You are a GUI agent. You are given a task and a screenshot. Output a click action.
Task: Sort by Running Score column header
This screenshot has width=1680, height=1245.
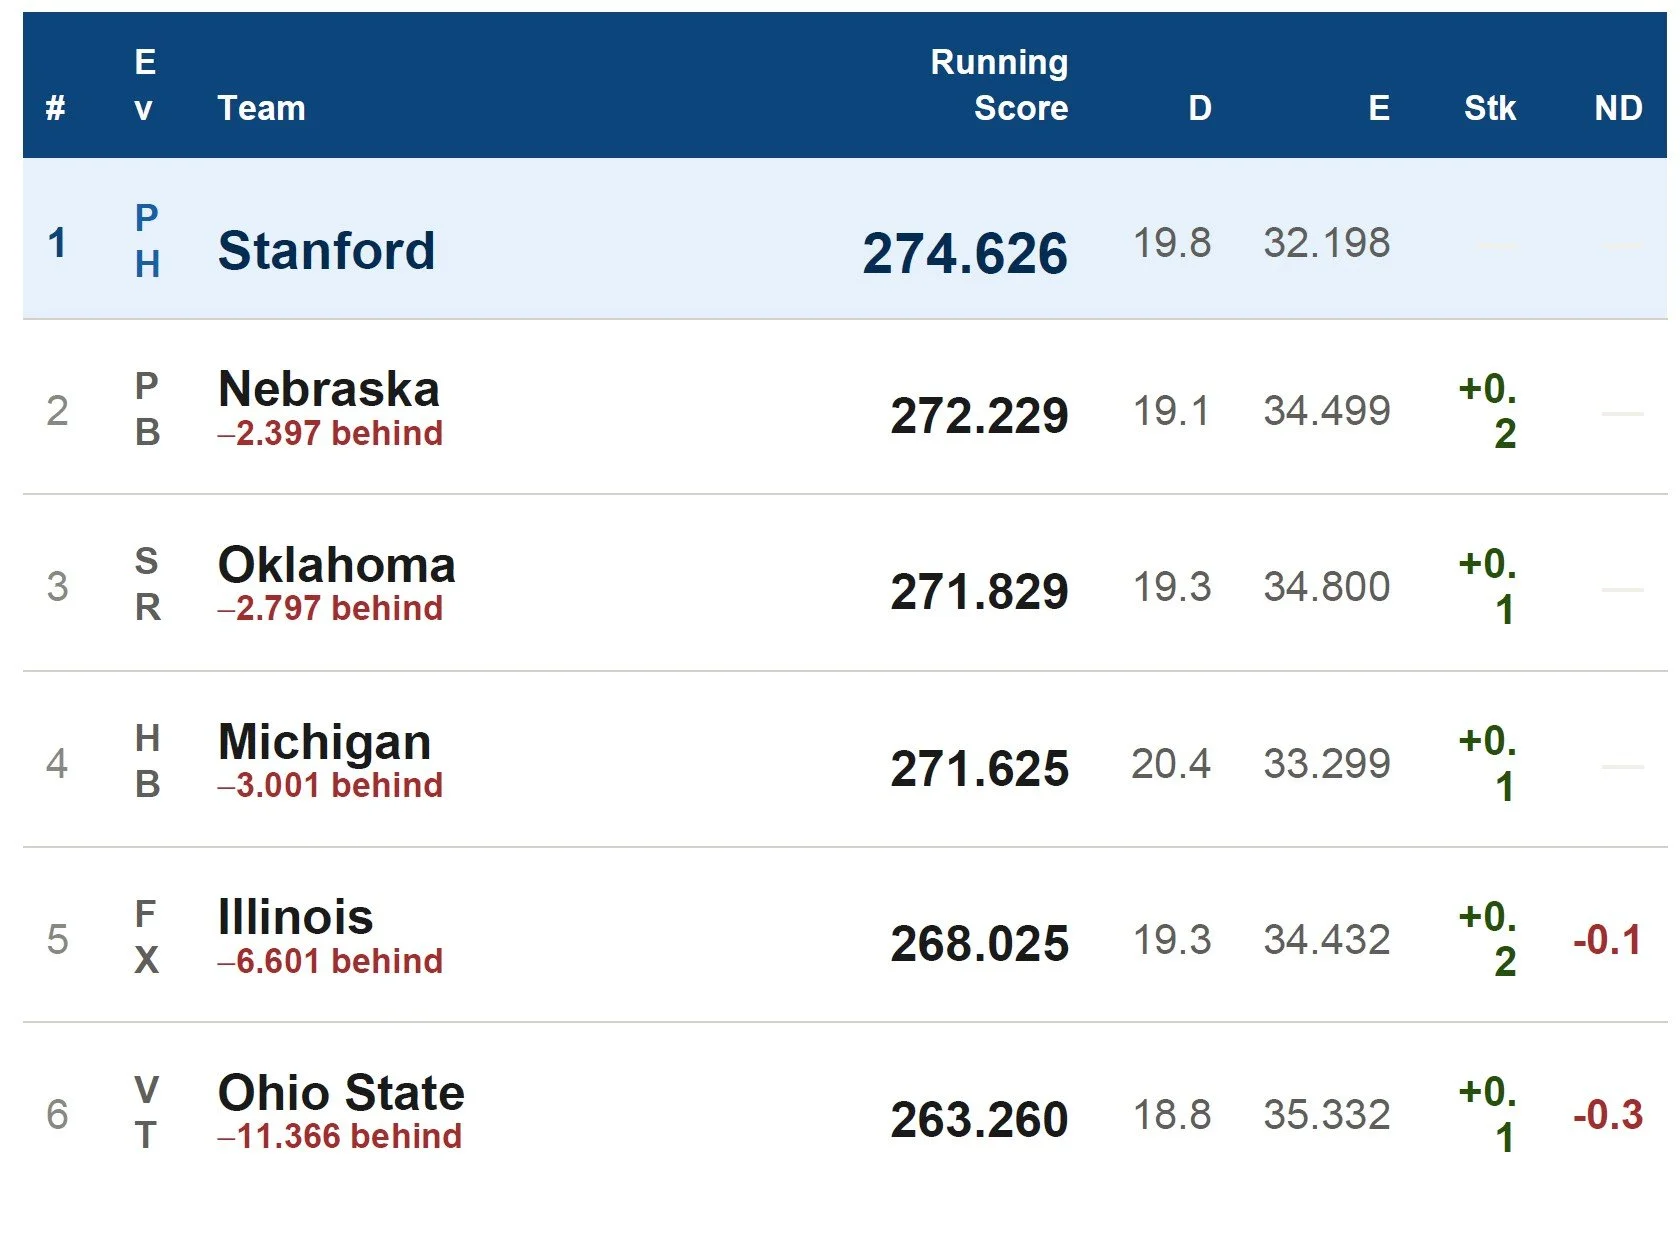click(999, 85)
